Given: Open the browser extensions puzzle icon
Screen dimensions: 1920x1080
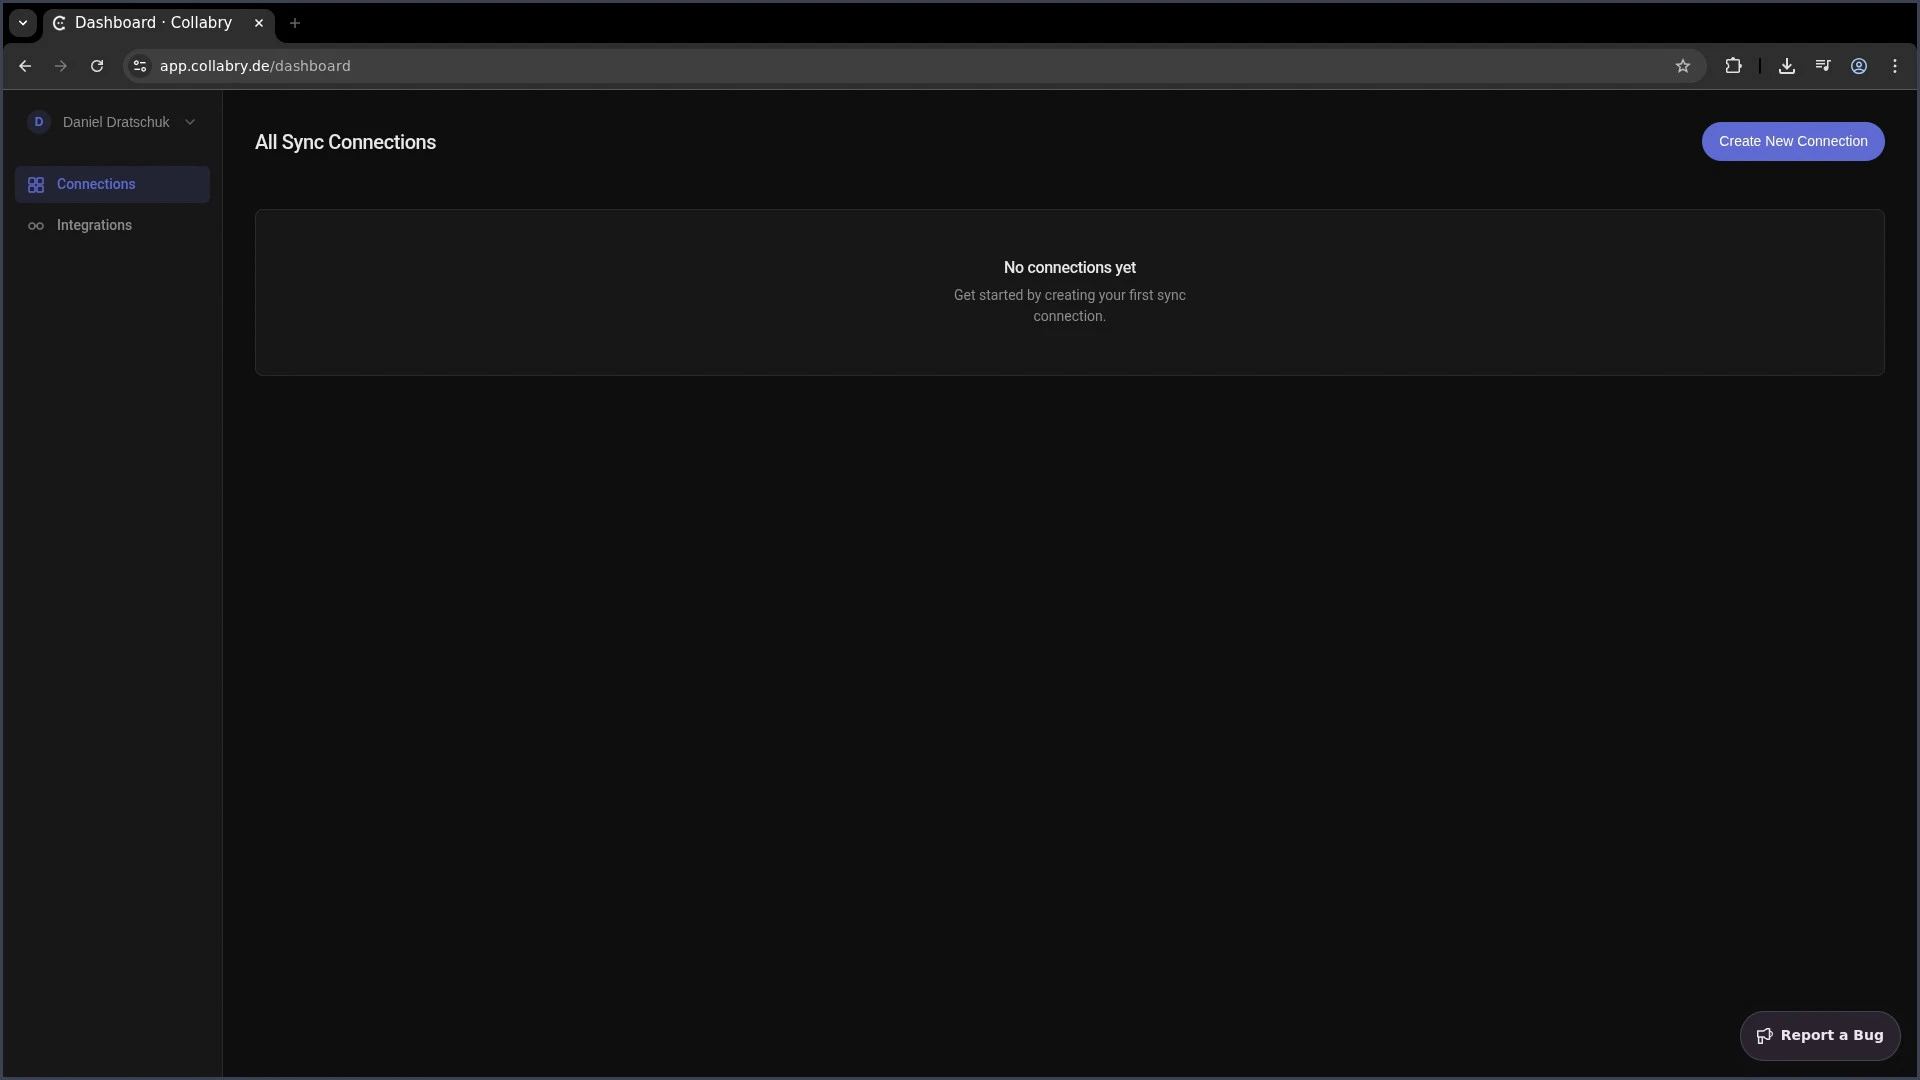Looking at the screenshot, I should tap(1733, 66).
